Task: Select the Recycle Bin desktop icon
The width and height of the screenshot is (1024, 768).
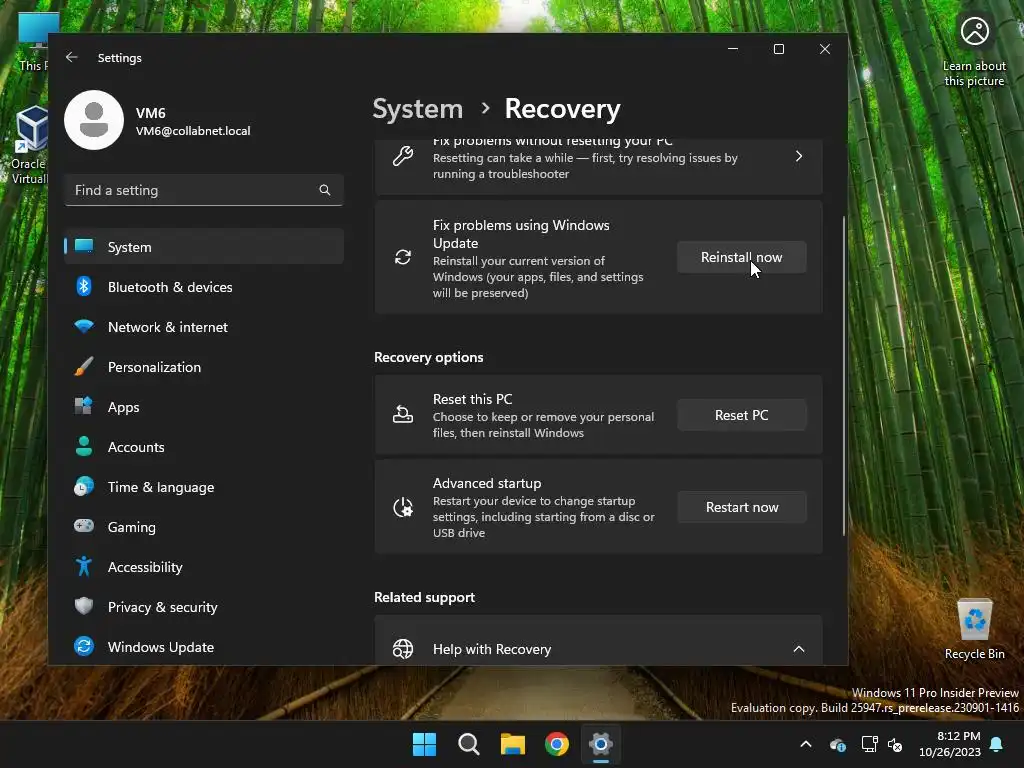Action: pos(974,628)
